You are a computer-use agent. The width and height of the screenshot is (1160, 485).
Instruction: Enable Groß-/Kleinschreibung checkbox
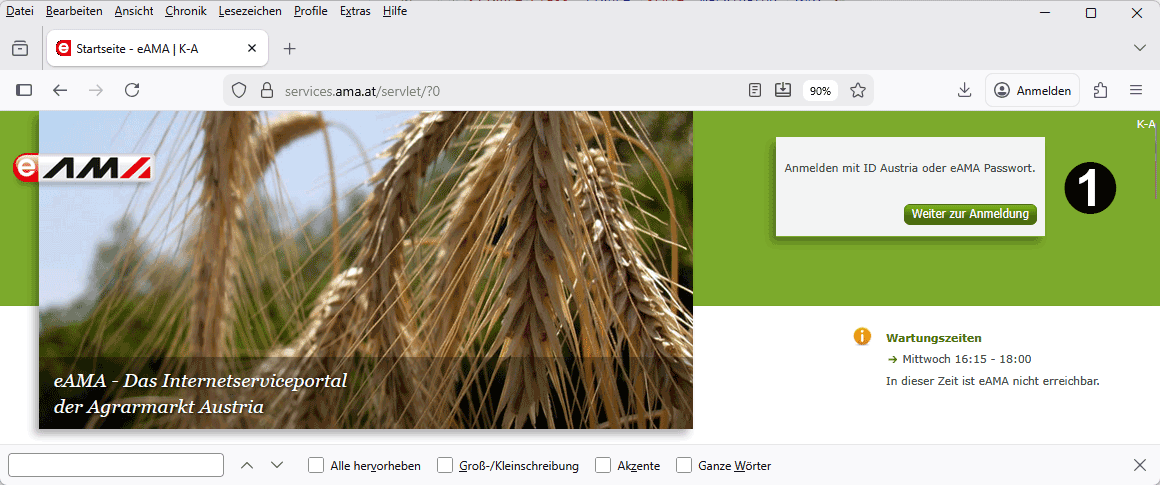tap(445, 465)
